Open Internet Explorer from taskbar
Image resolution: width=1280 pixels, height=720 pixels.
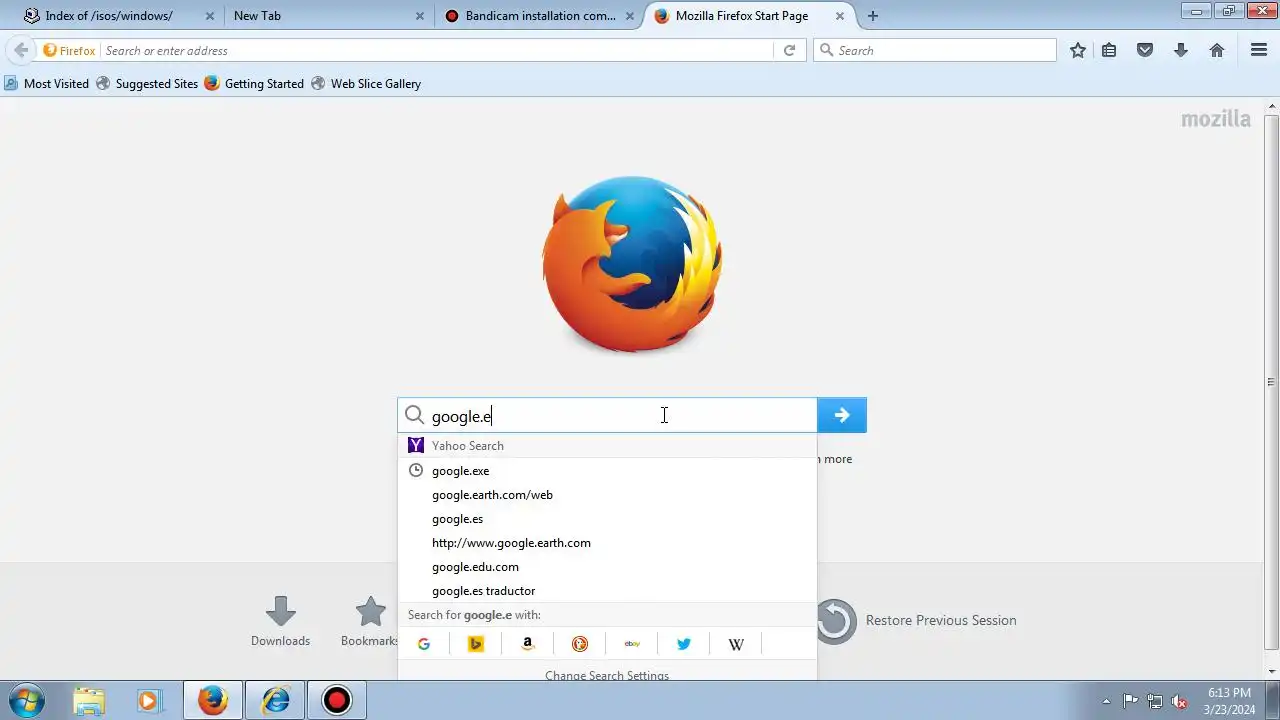pyautogui.click(x=275, y=700)
